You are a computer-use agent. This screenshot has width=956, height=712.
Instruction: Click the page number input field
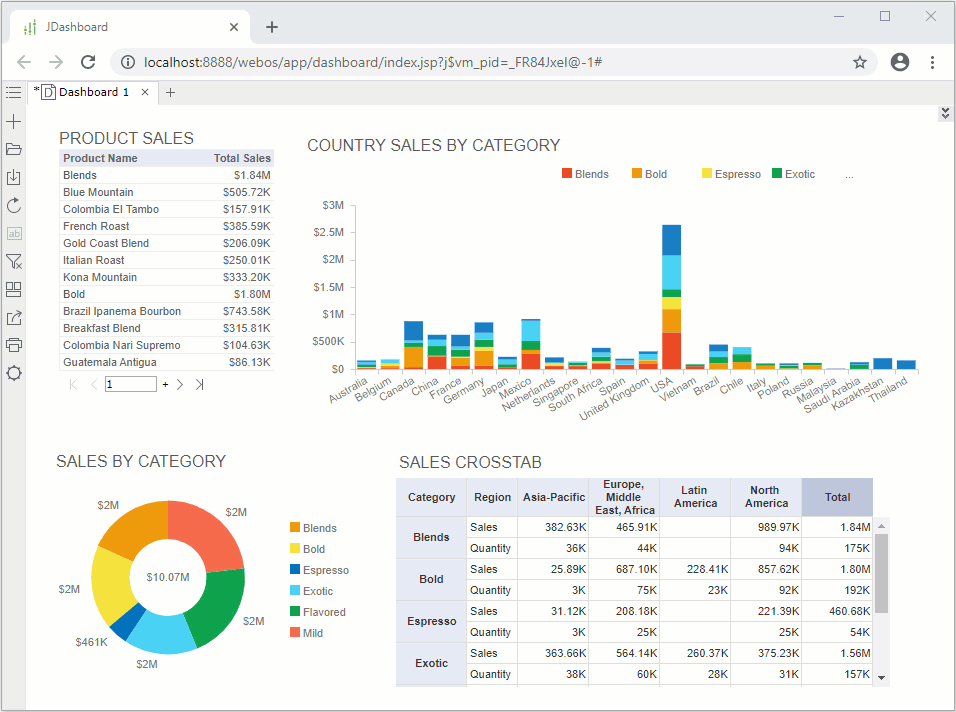coord(130,384)
